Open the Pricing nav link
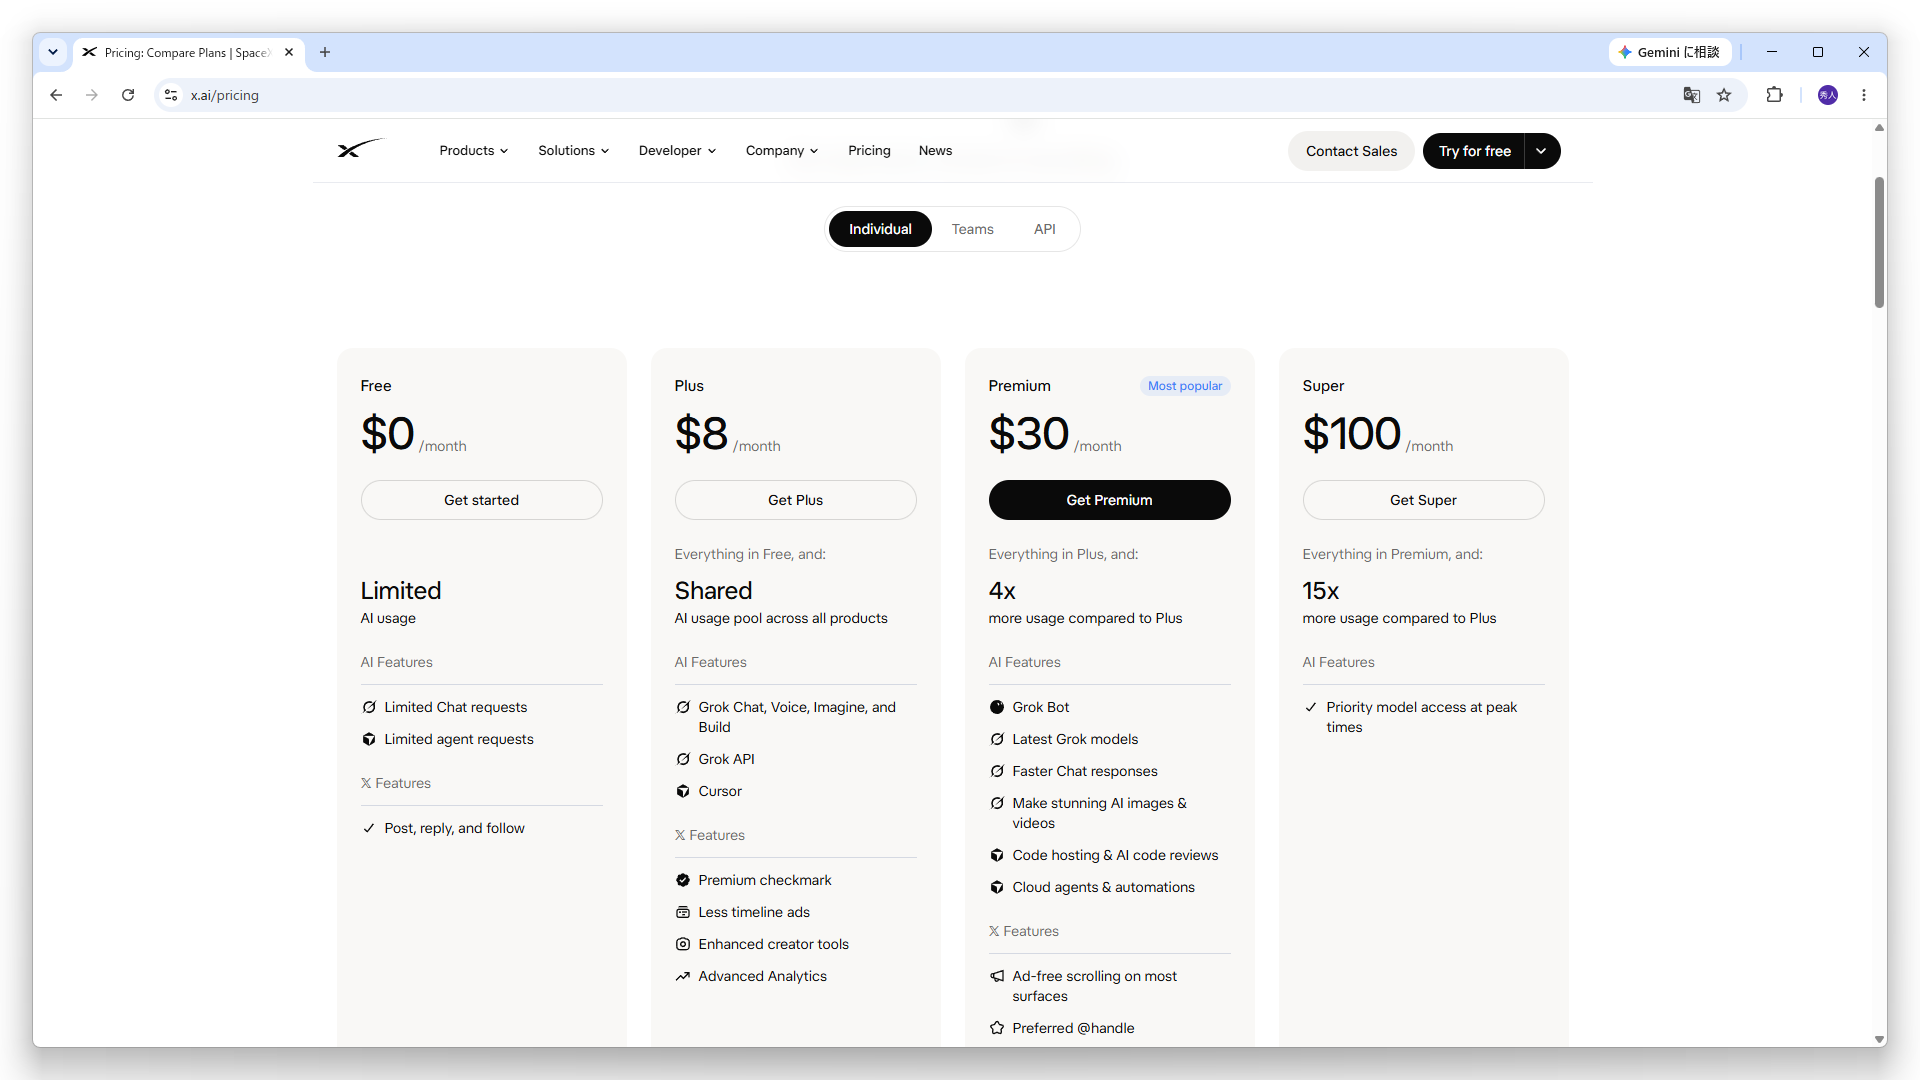The image size is (1920, 1080). coord(869,150)
